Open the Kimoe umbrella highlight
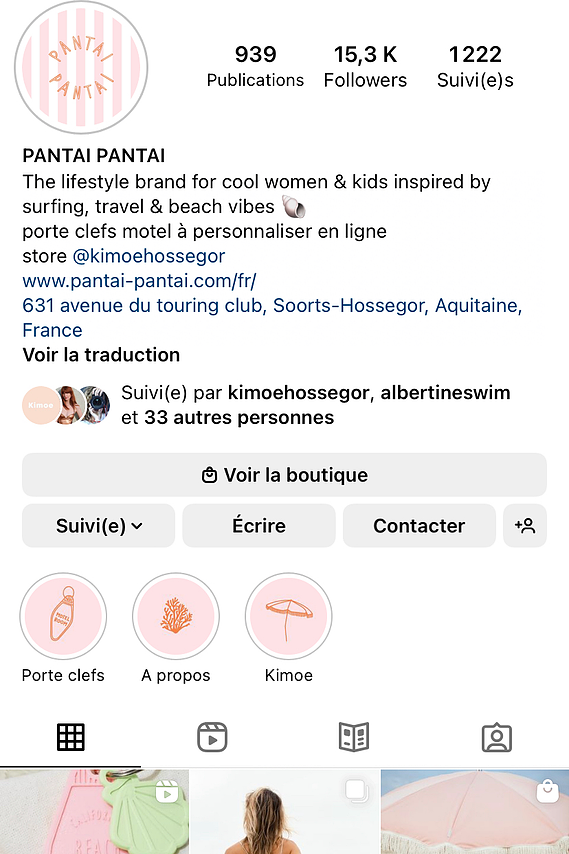 (x=289, y=616)
